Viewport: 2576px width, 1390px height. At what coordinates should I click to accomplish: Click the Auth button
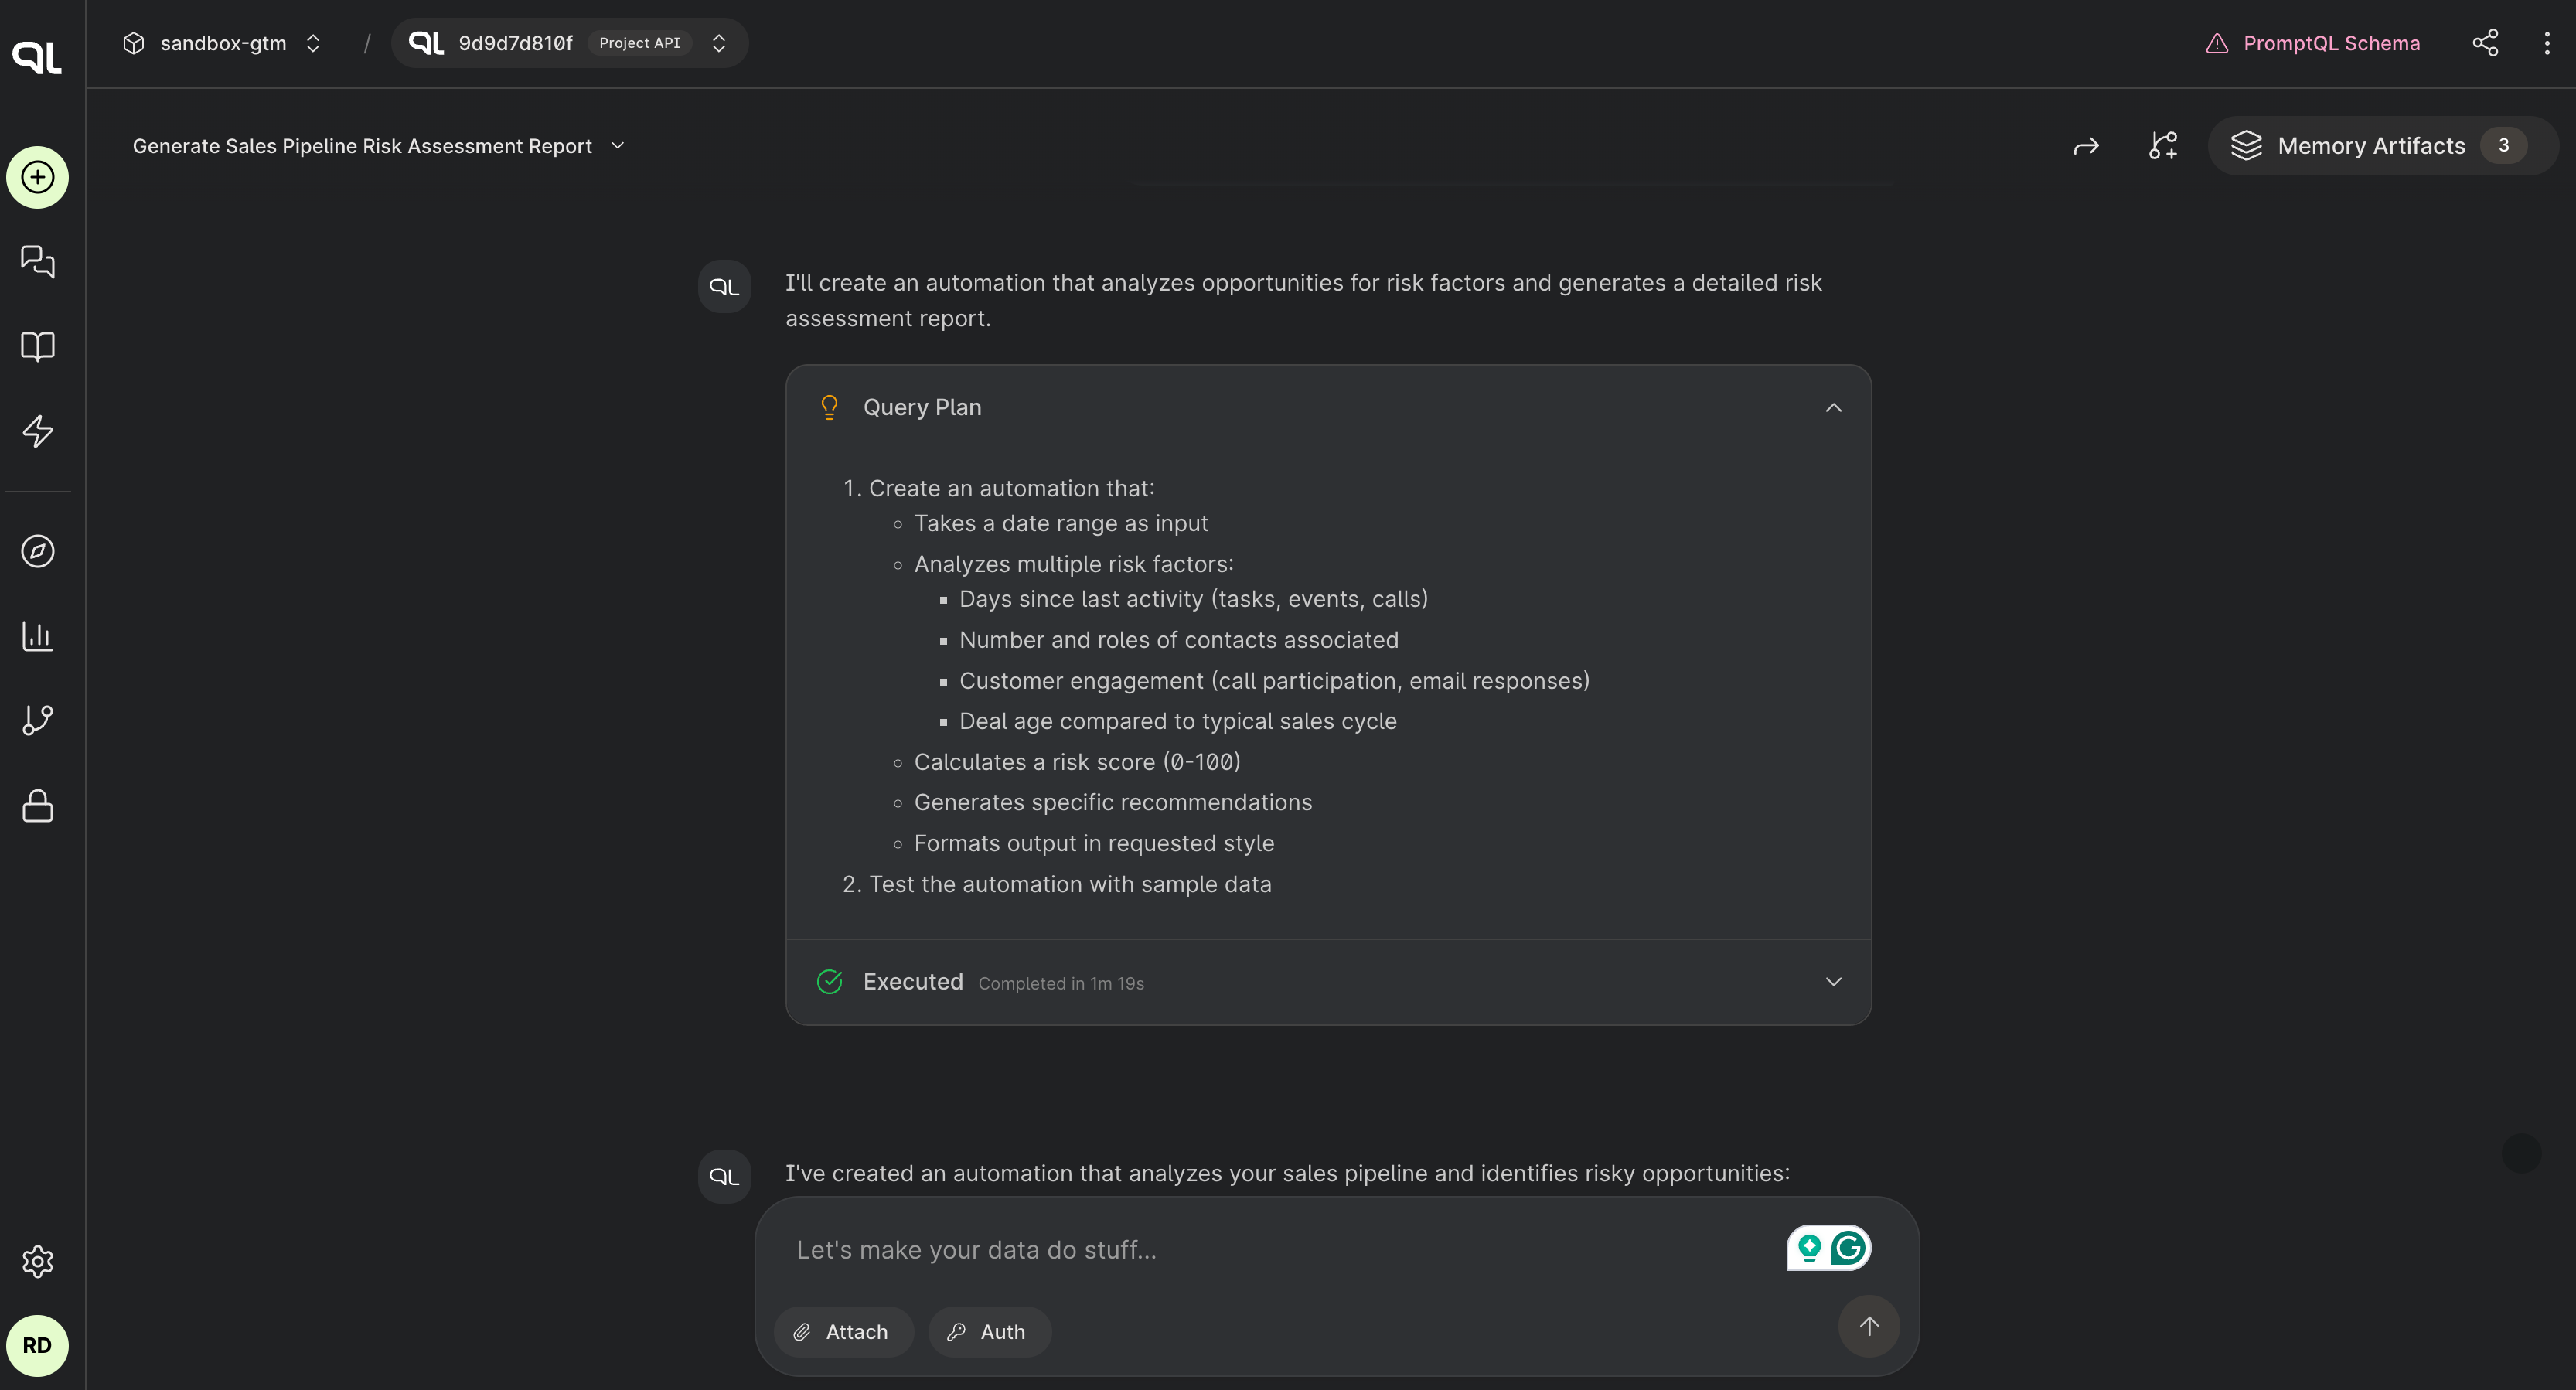pyautogui.click(x=989, y=1332)
